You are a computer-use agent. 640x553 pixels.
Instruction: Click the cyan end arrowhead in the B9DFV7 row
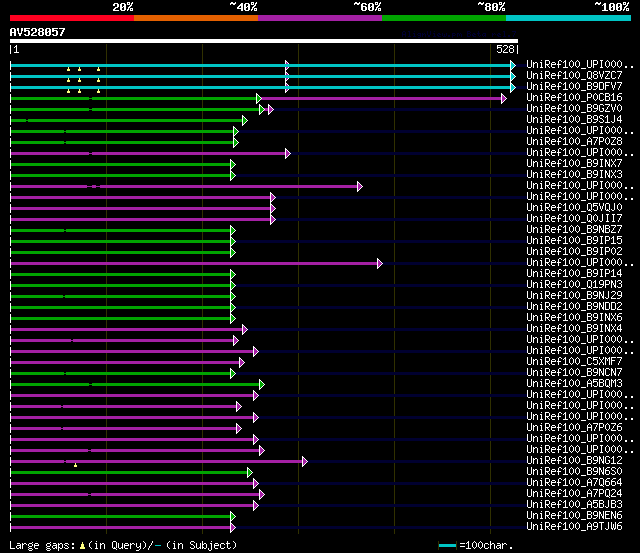pyautogui.click(x=513, y=87)
